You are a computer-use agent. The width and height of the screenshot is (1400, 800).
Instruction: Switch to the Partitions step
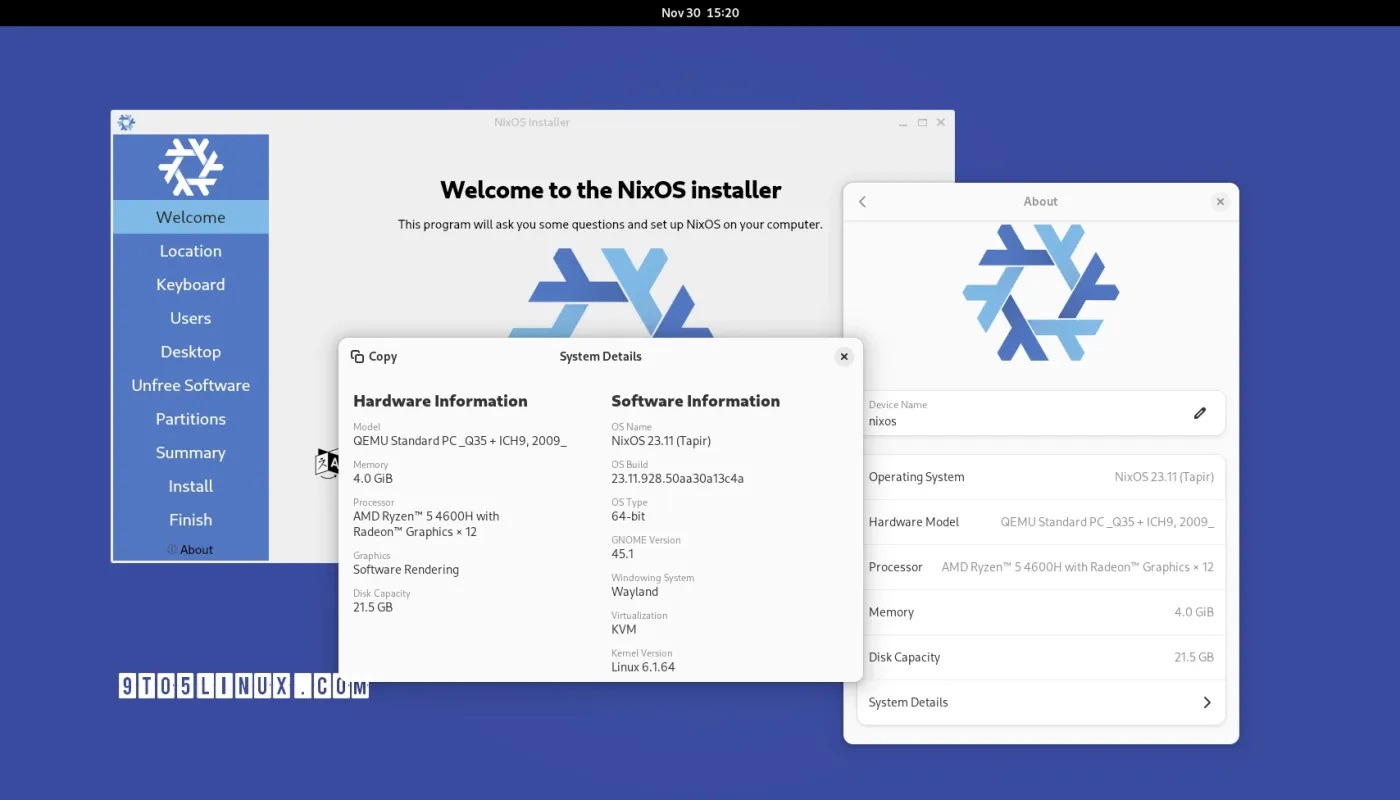coord(190,418)
